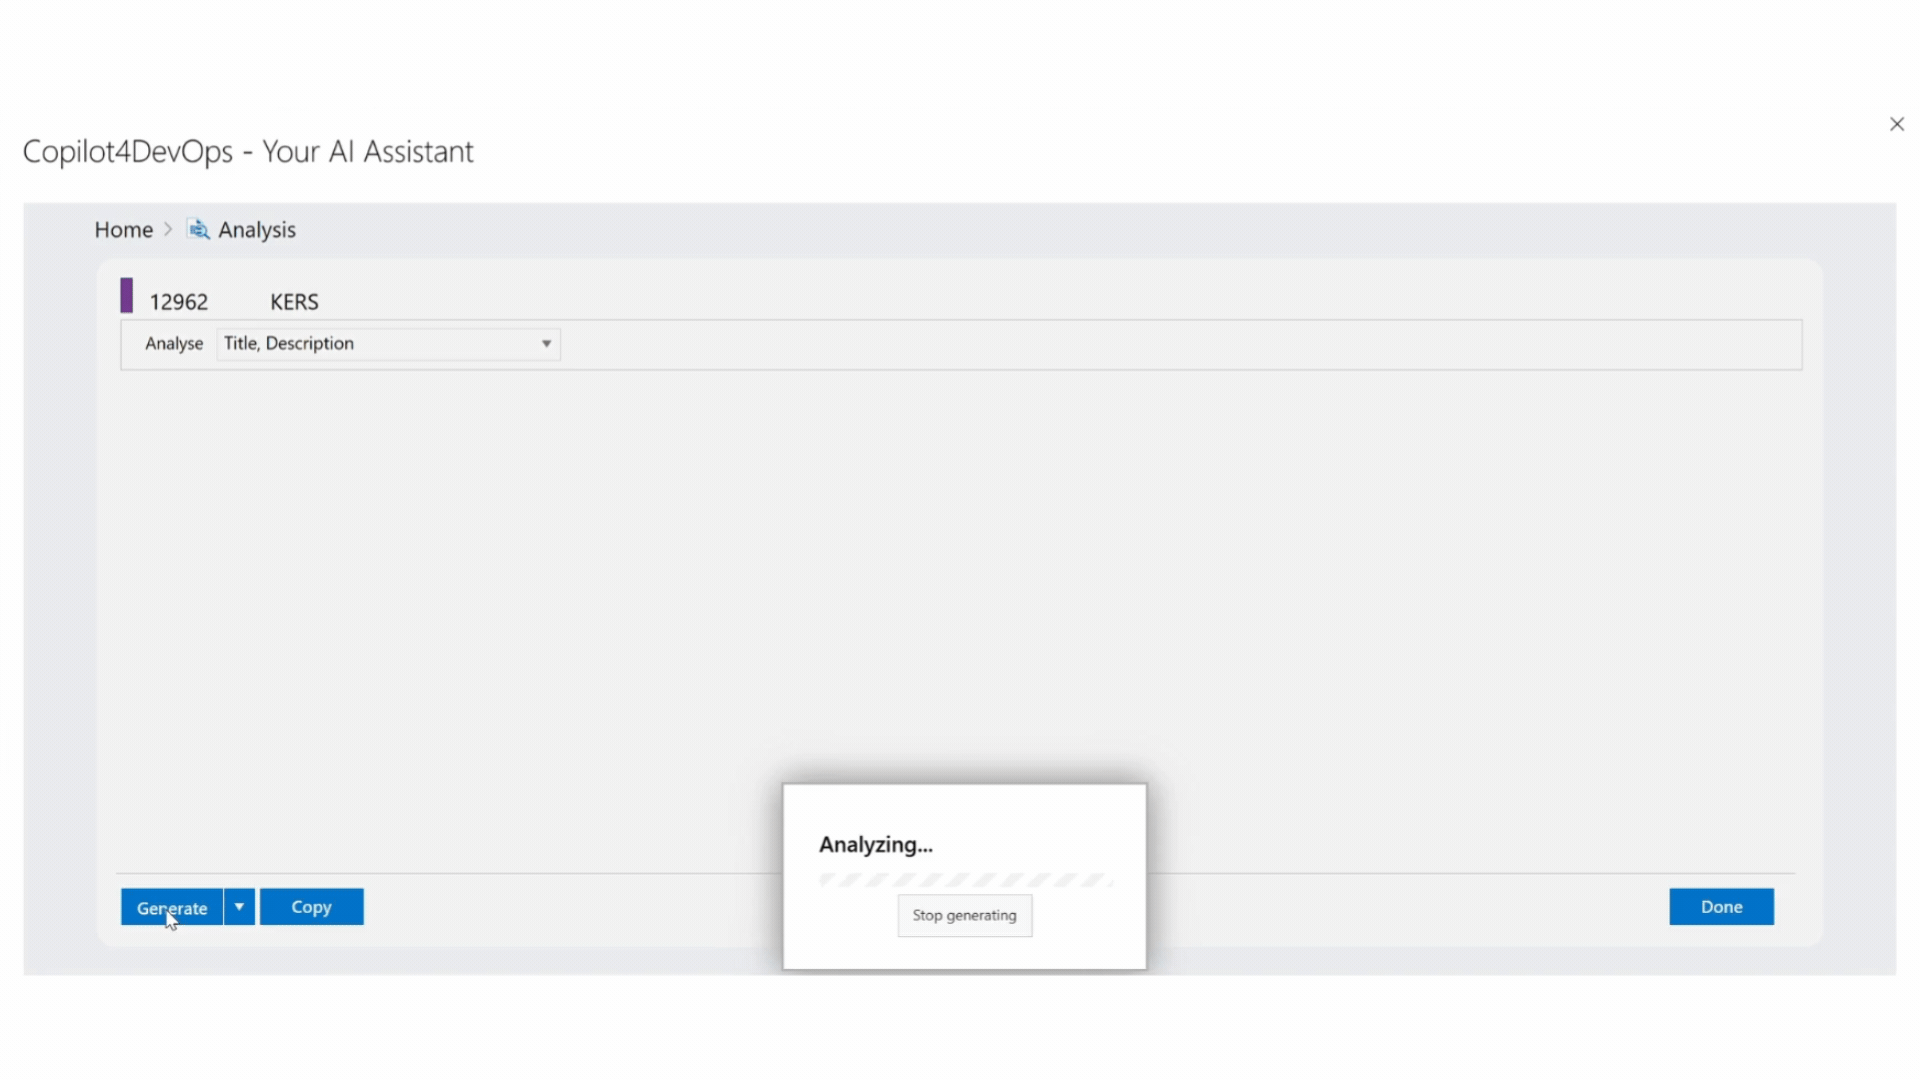This screenshot has height=1080, width=1920.
Task: Click the breadcrumb chevron after Home
Action: (x=168, y=230)
